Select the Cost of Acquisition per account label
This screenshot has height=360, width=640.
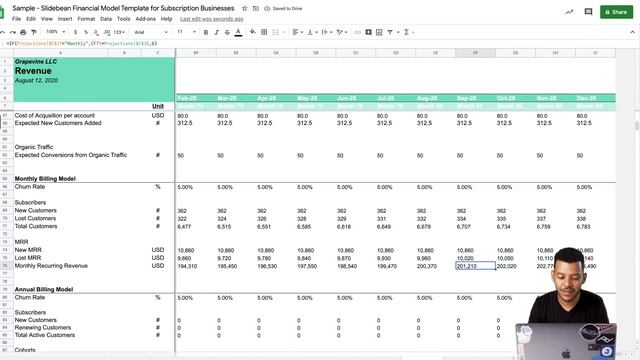tap(55, 116)
